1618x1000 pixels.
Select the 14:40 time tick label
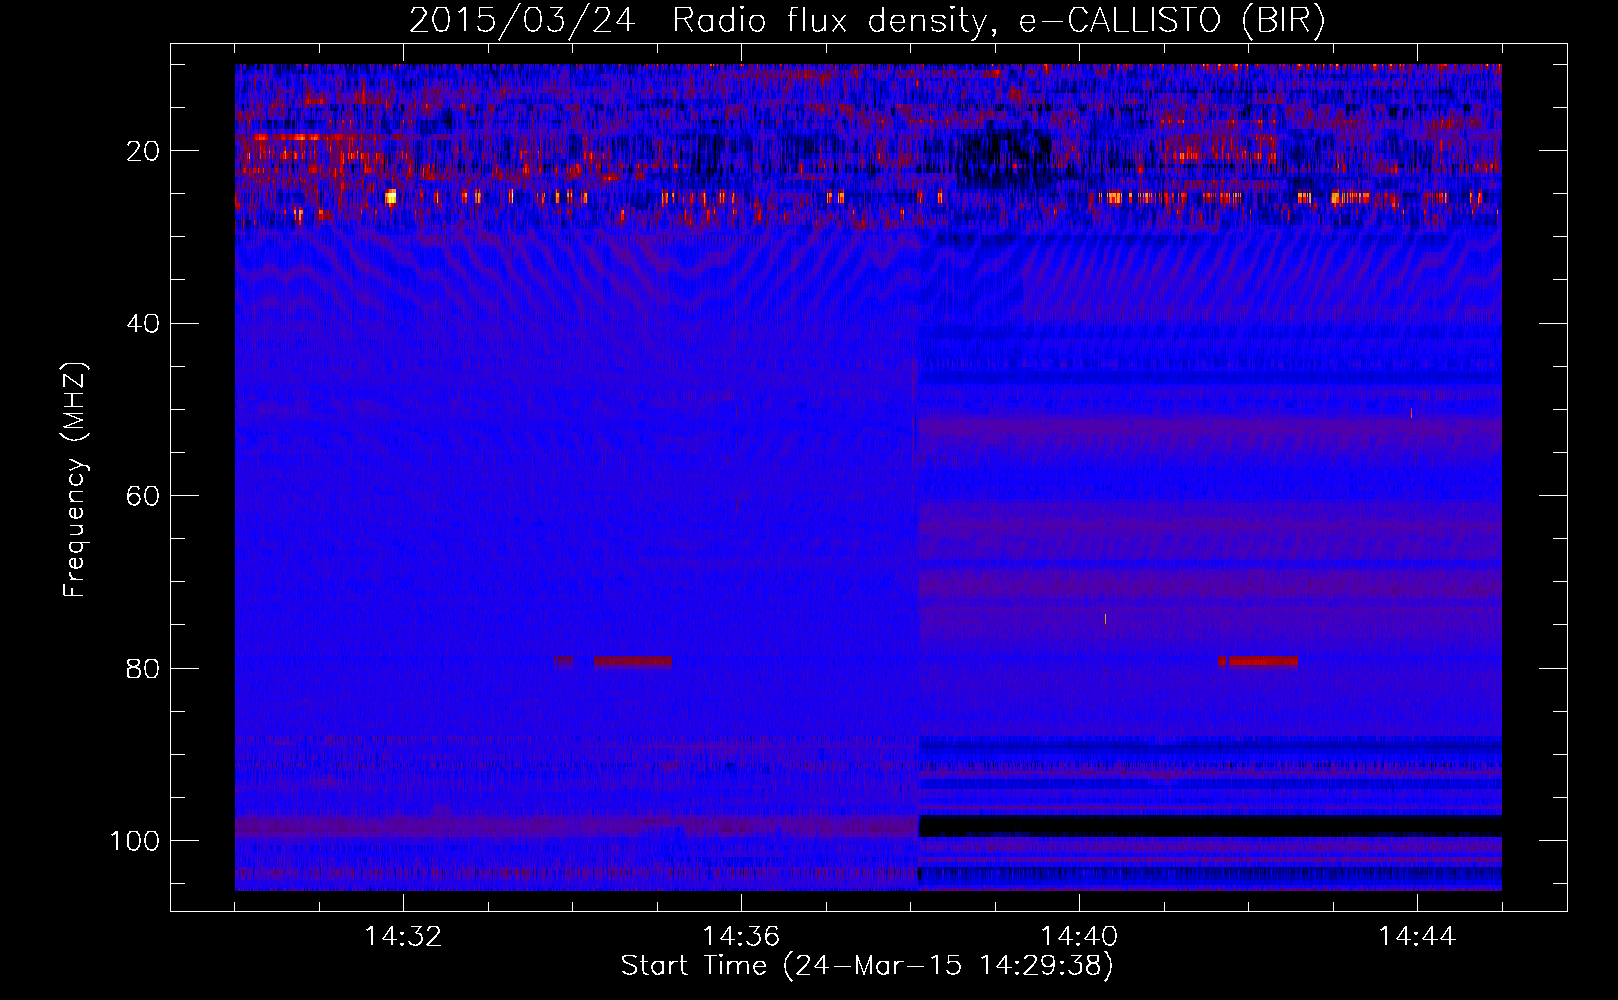click(x=1079, y=937)
